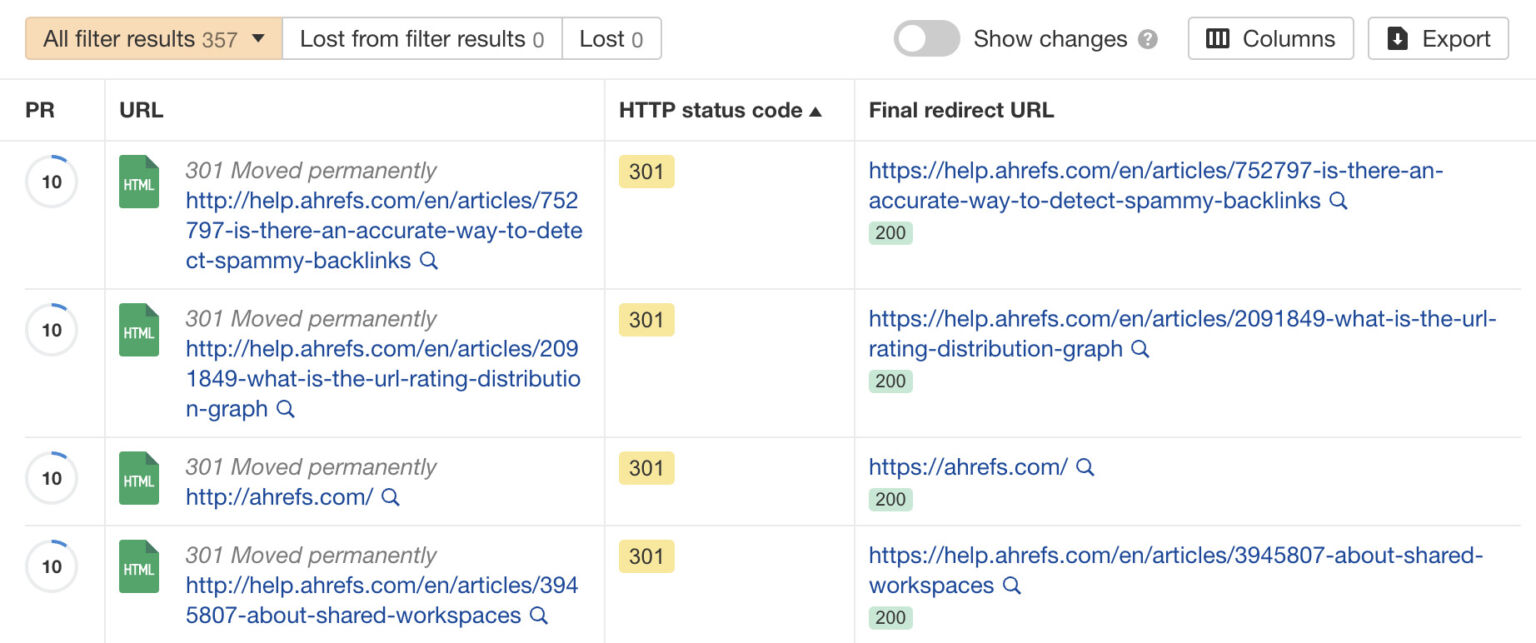1536x643 pixels.
Task: Open the All filter results dropdown
Action: pyautogui.click(x=152, y=38)
